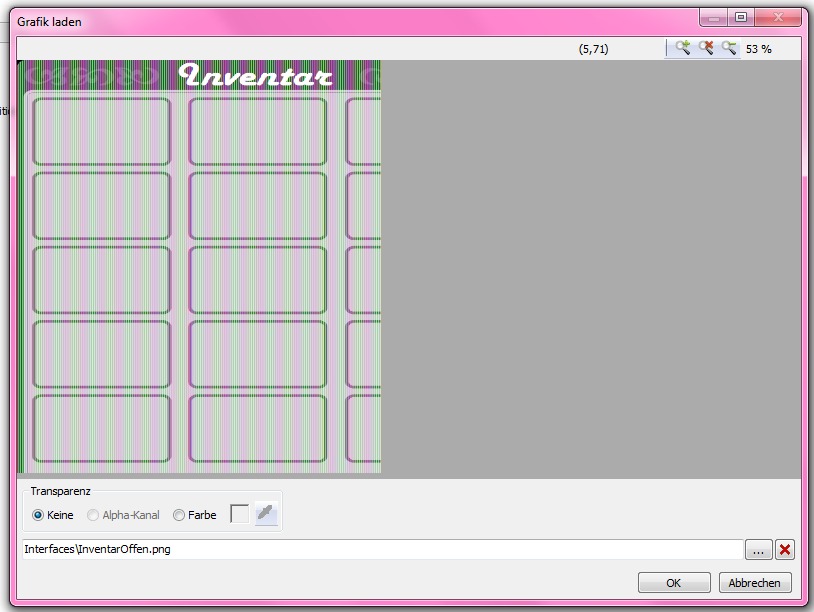Select the Alpha-Kanal transparency option
The height and width of the screenshot is (612, 814).
coord(123,515)
